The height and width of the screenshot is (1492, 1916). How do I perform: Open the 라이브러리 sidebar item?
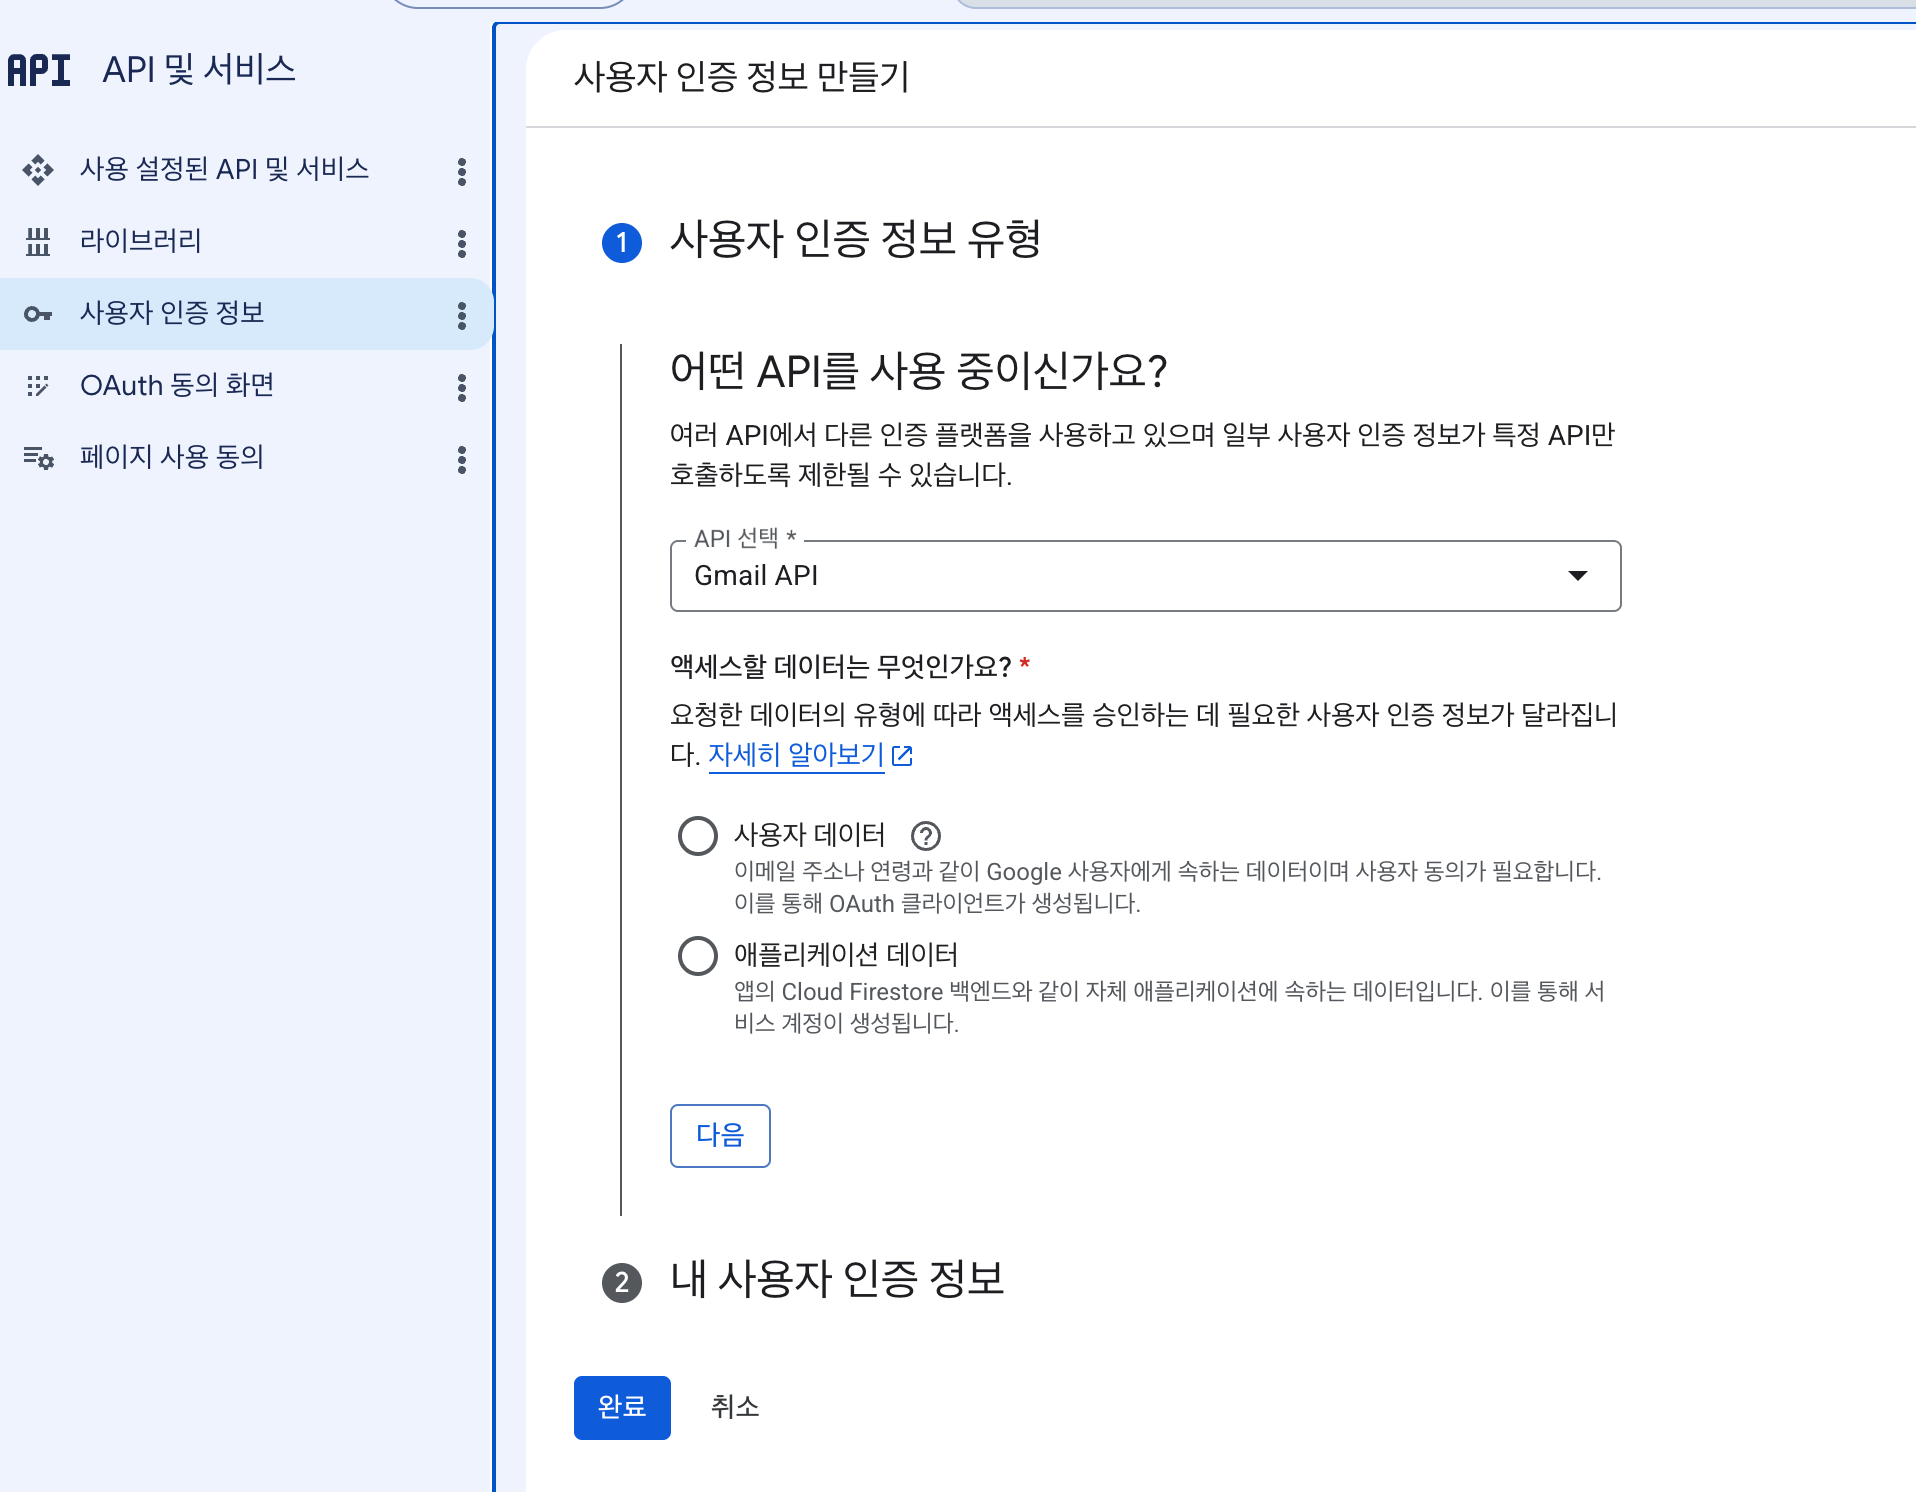pyautogui.click(x=141, y=241)
